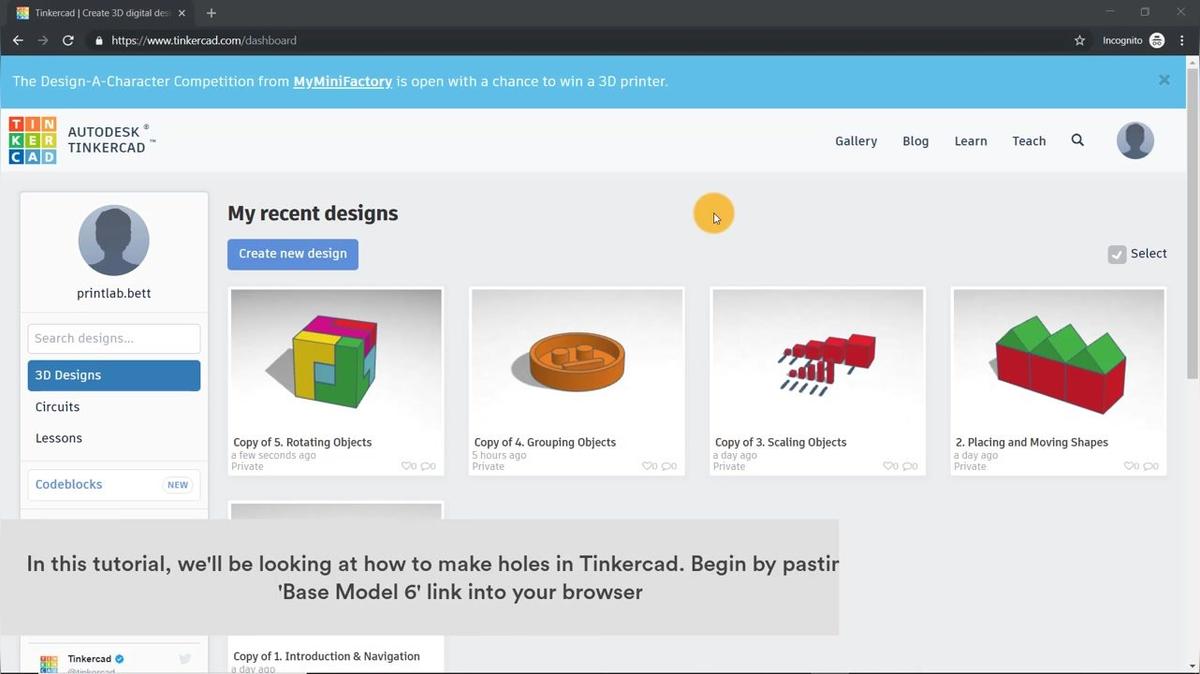Open the Gallery page
Image resolution: width=1200 pixels, height=674 pixels.
point(856,141)
